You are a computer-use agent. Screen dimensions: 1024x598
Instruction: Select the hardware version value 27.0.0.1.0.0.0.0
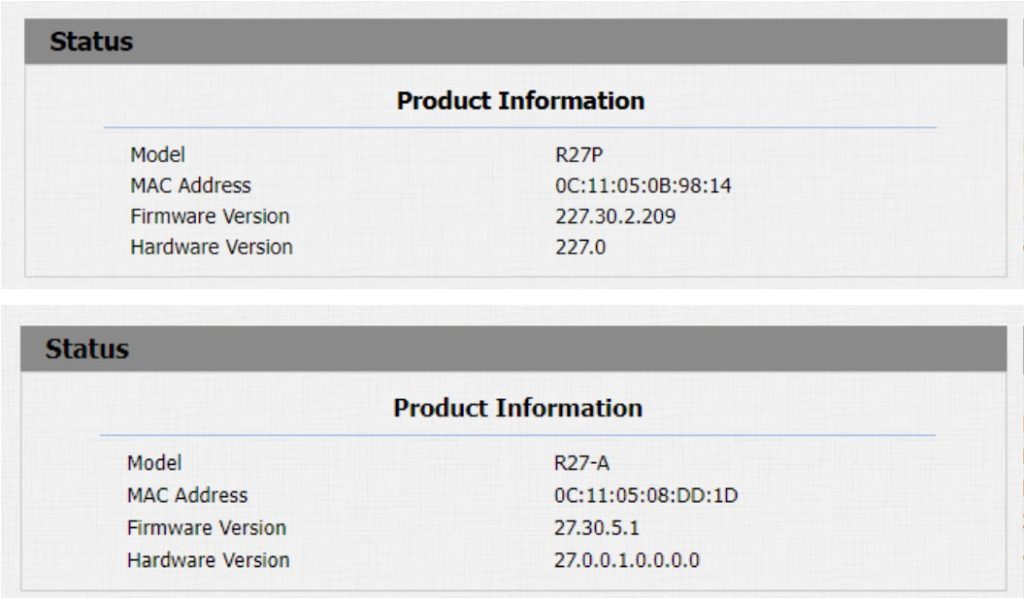click(x=627, y=560)
